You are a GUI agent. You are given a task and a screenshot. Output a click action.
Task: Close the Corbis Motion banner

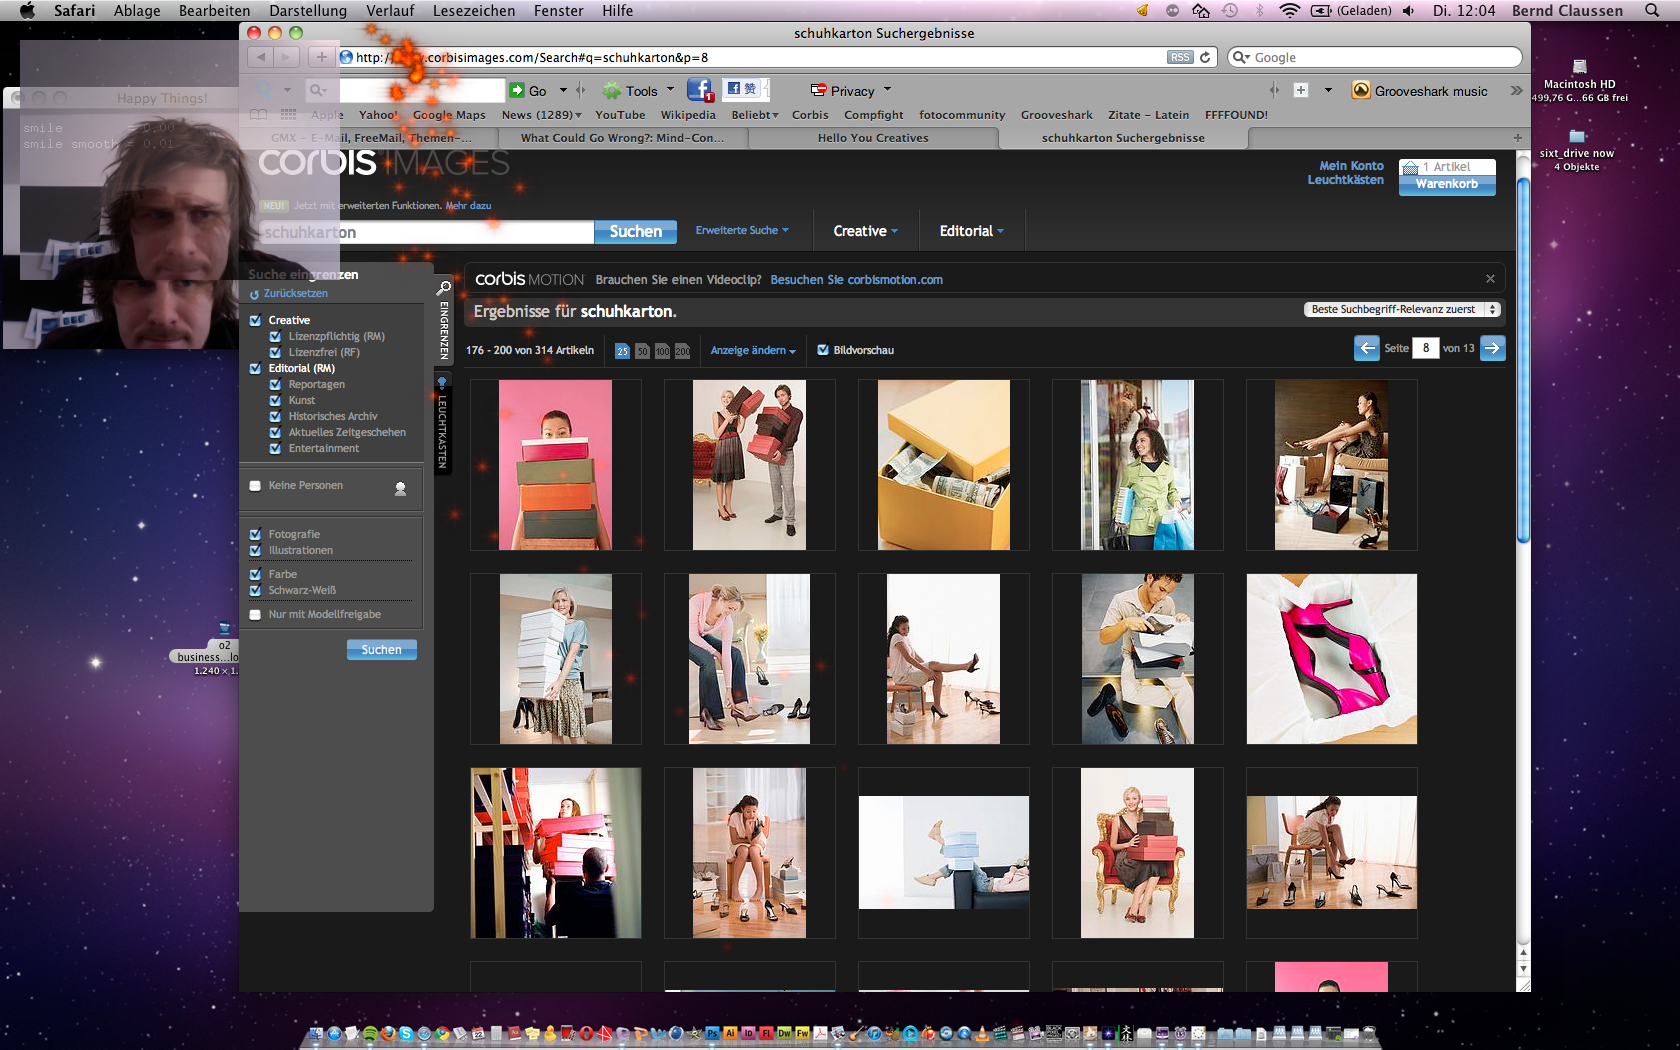click(1490, 279)
